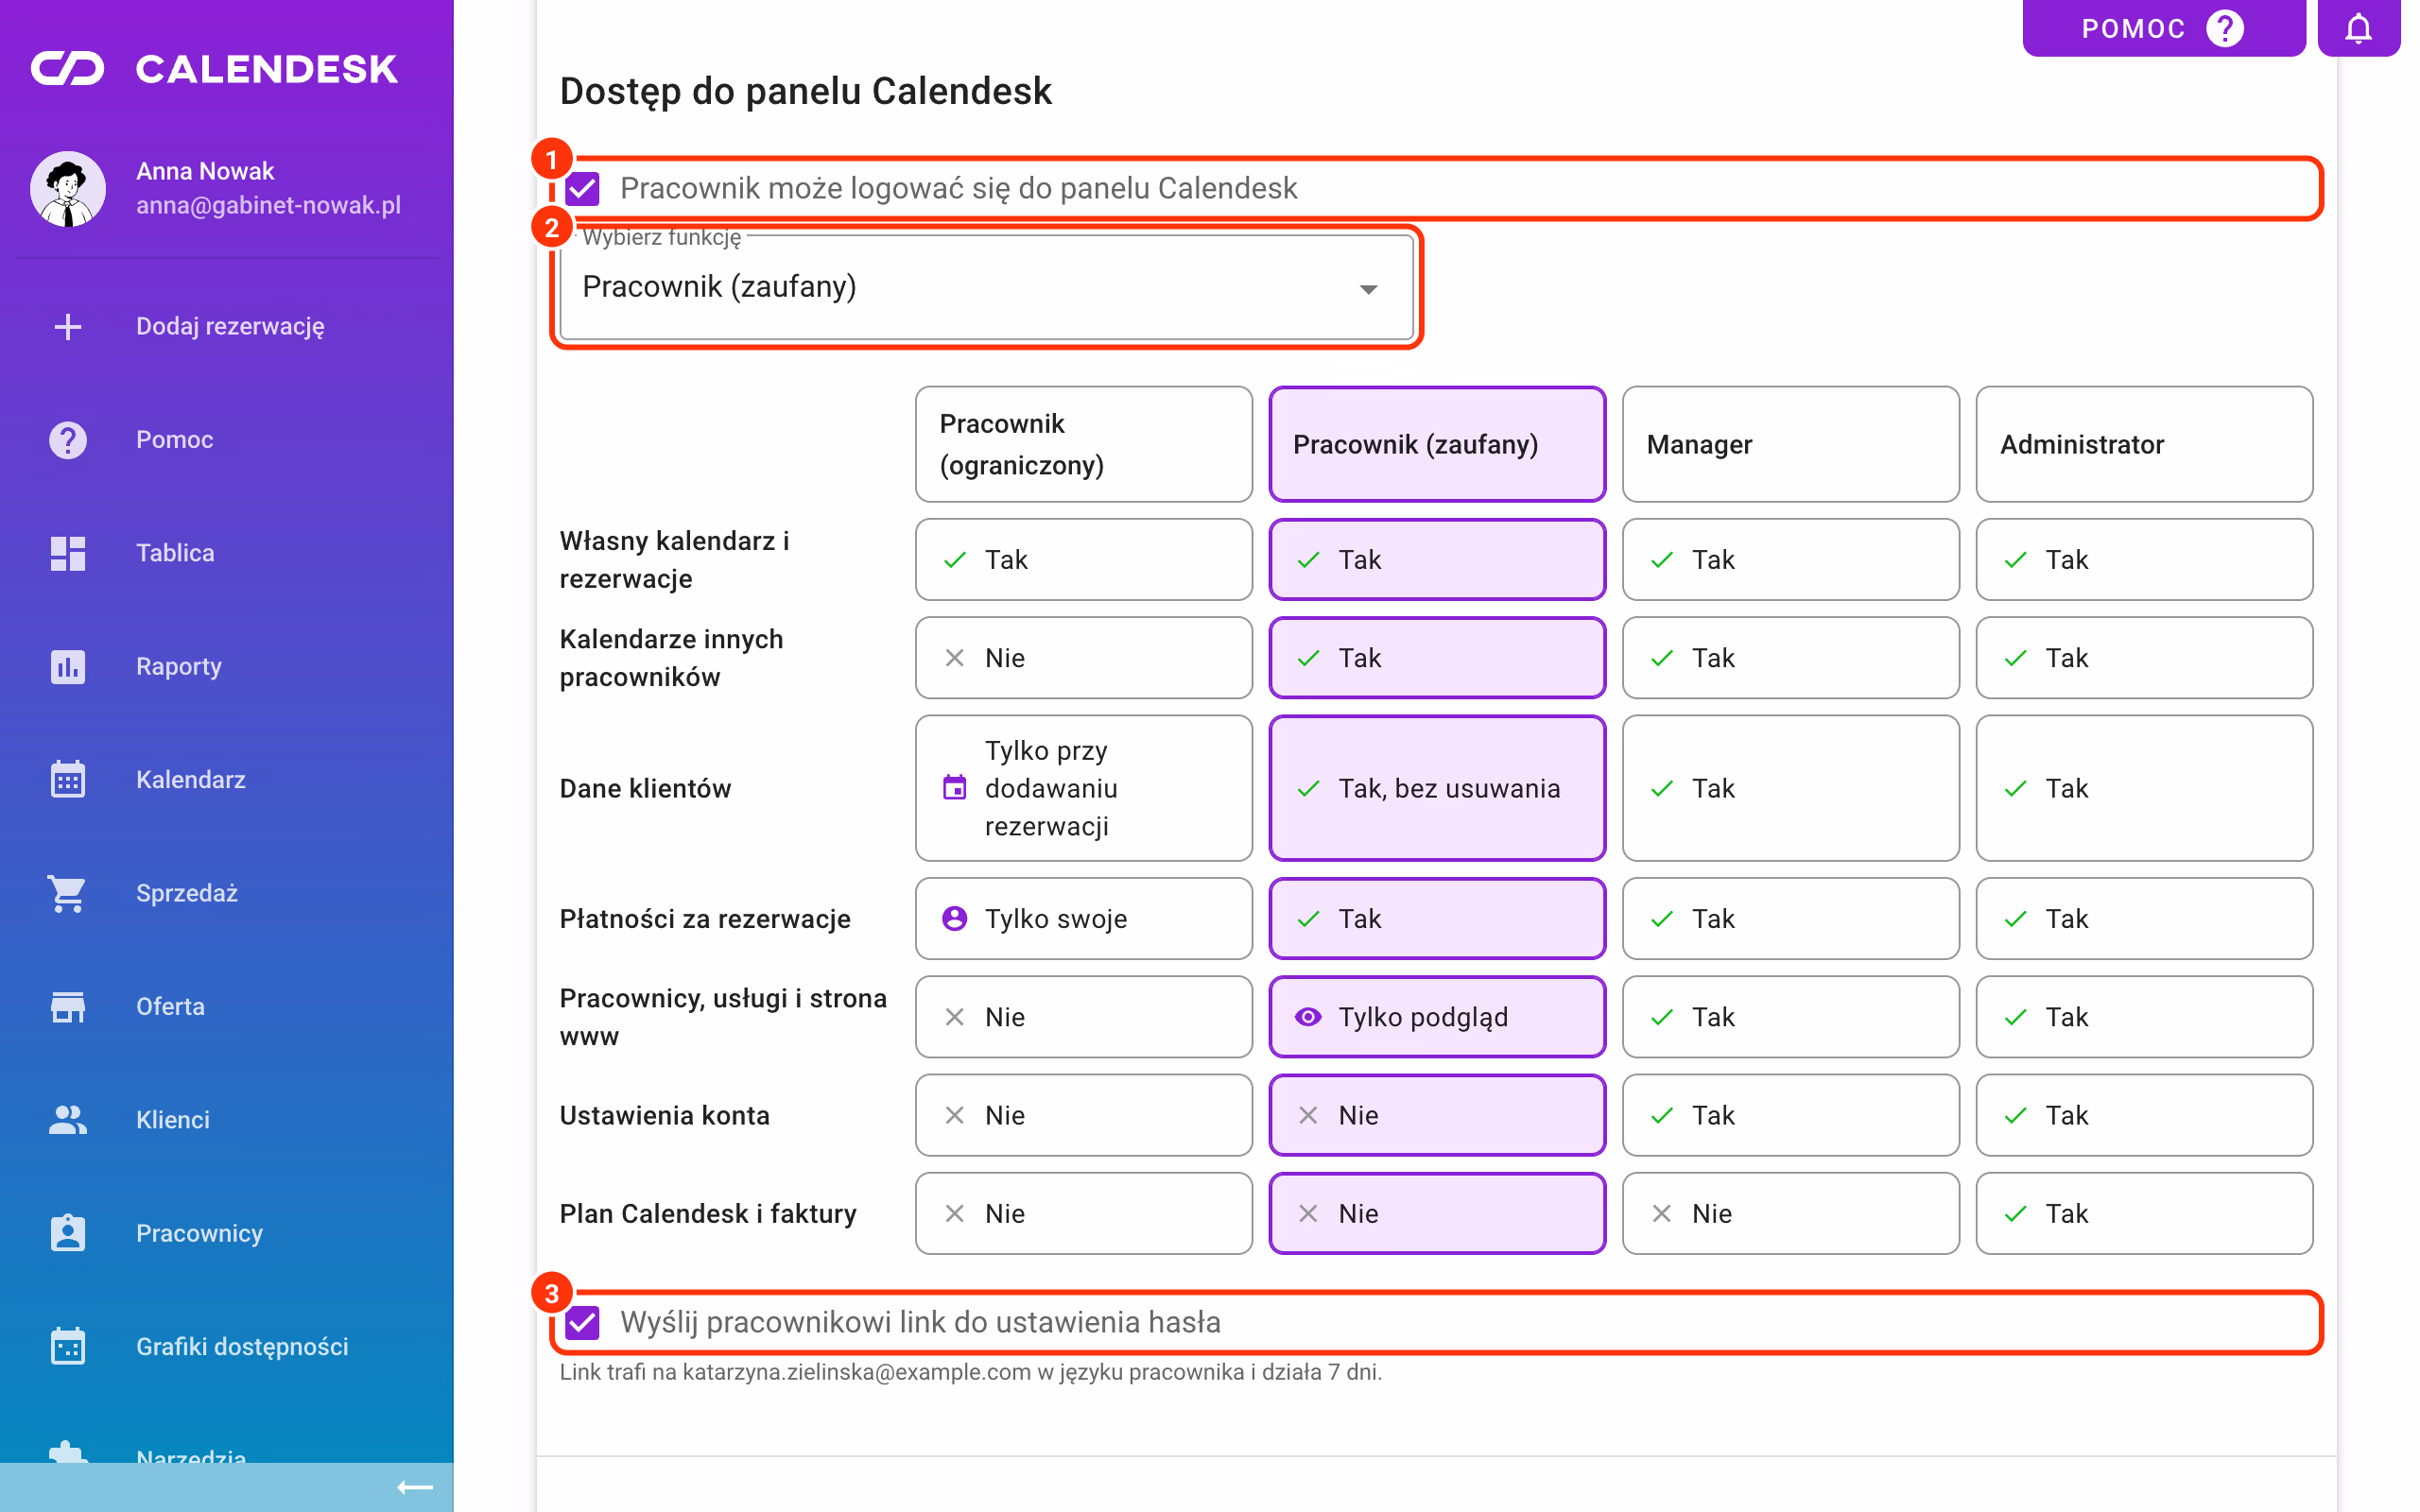
Task: Click the Kalendarz calendar icon
Action: (68, 779)
